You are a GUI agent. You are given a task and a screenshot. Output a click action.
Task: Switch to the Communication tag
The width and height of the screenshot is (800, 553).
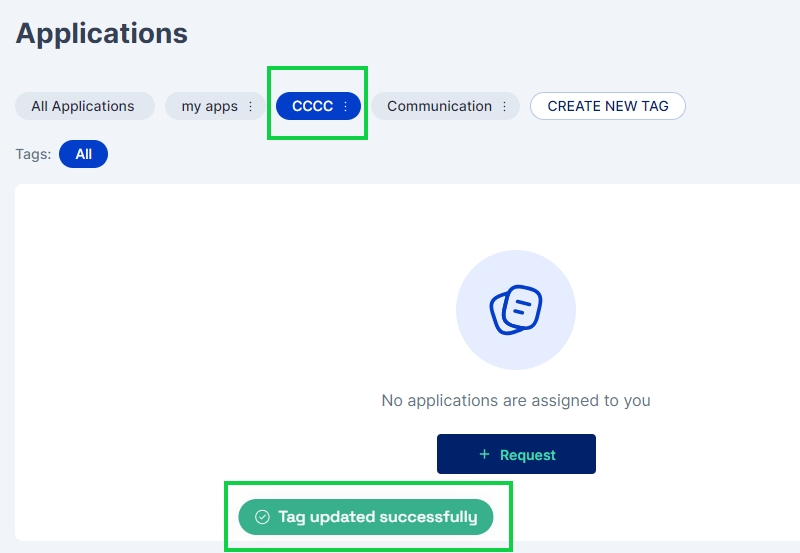439,106
